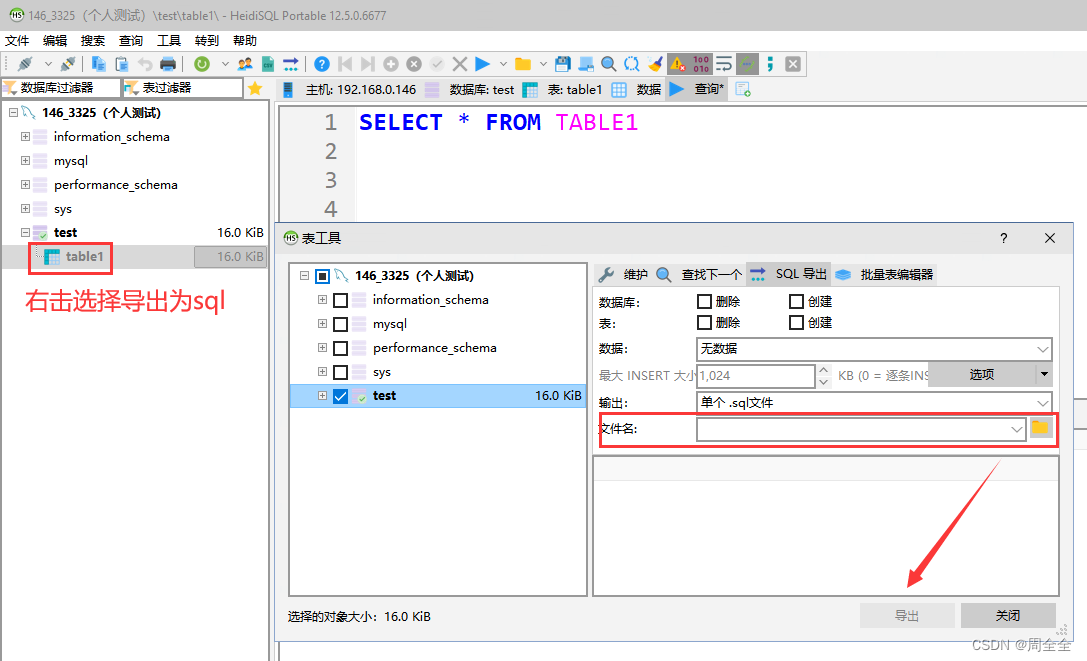Enable table 删除 (drop) checkbox
This screenshot has width=1087, height=661.
(x=704, y=322)
